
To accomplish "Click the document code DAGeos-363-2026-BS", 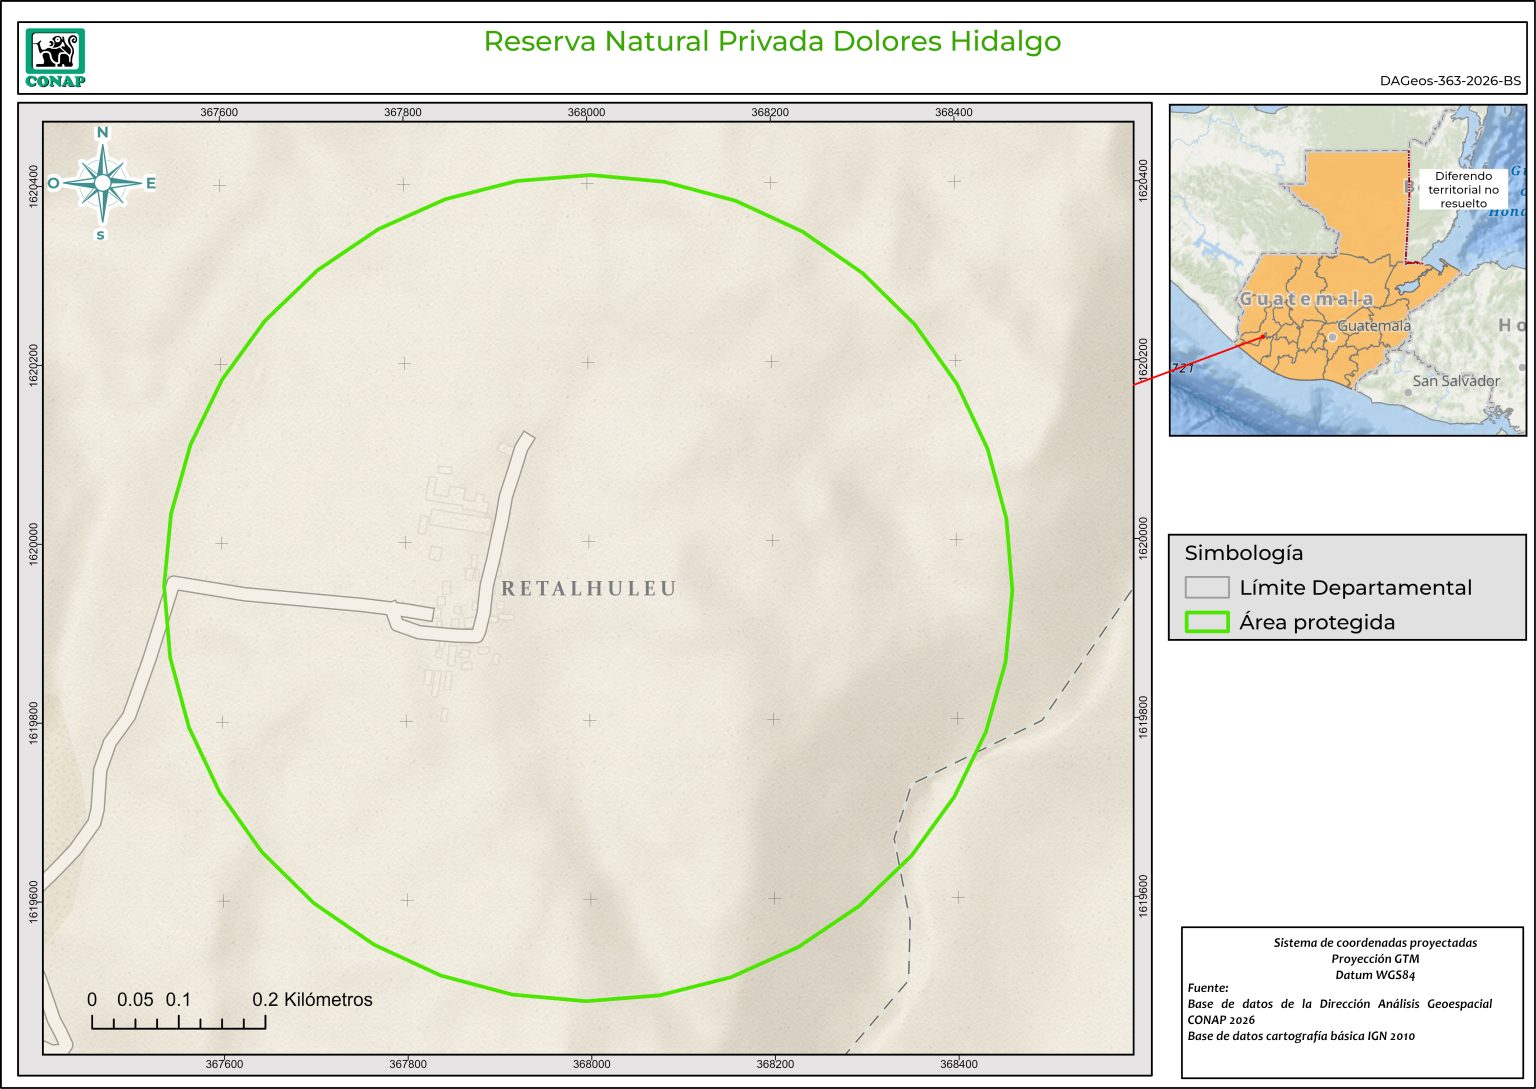I will 1450,81.
